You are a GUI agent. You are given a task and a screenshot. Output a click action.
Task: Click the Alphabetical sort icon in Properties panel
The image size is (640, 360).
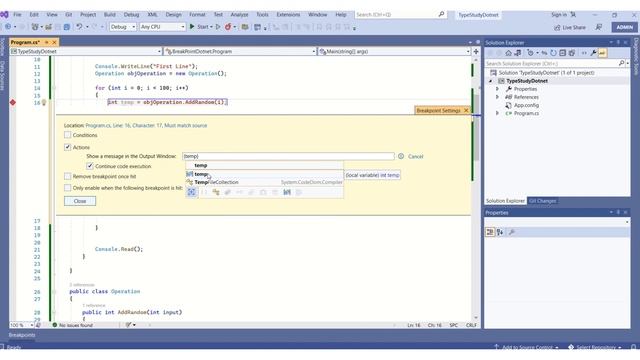click(x=500, y=232)
